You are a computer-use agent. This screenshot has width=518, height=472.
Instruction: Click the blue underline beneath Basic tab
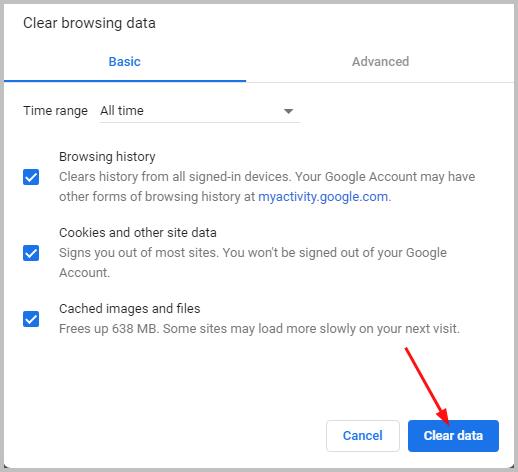[x=125, y=81]
